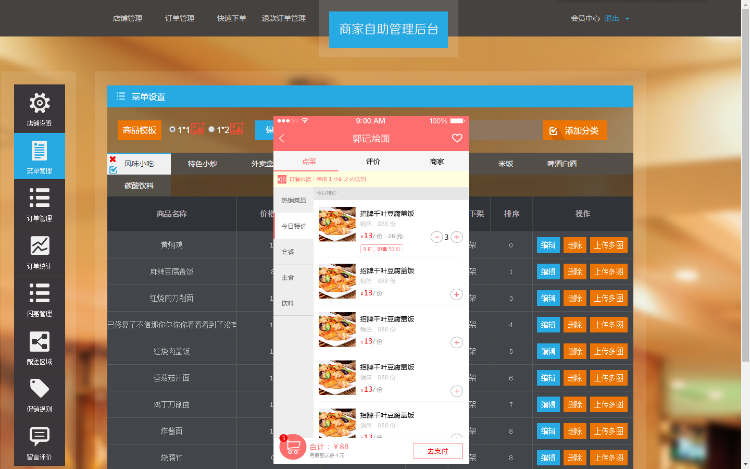The height and width of the screenshot is (469, 750).
Task: Tap the plus button on second dish
Action: pyautogui.click(x=456, y=294)
